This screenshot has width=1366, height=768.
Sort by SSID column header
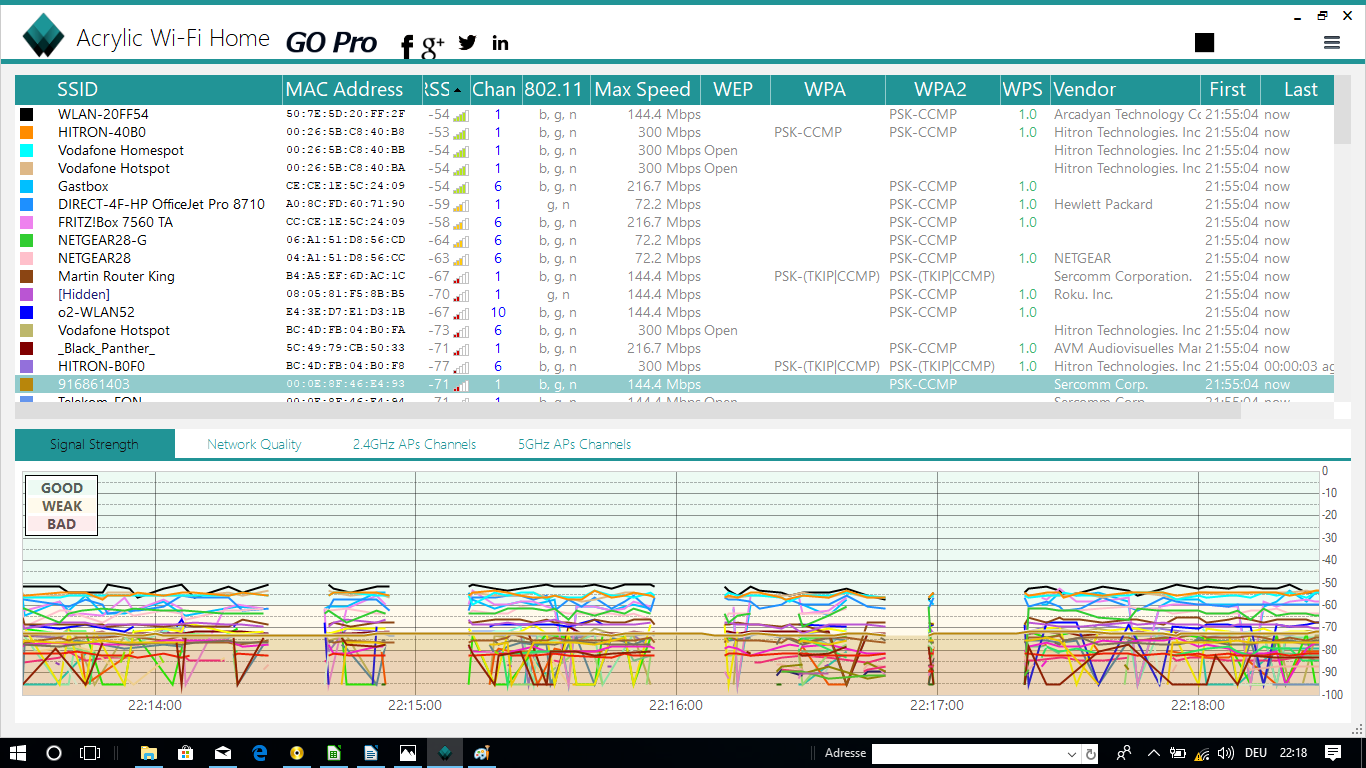click(149, 89)
